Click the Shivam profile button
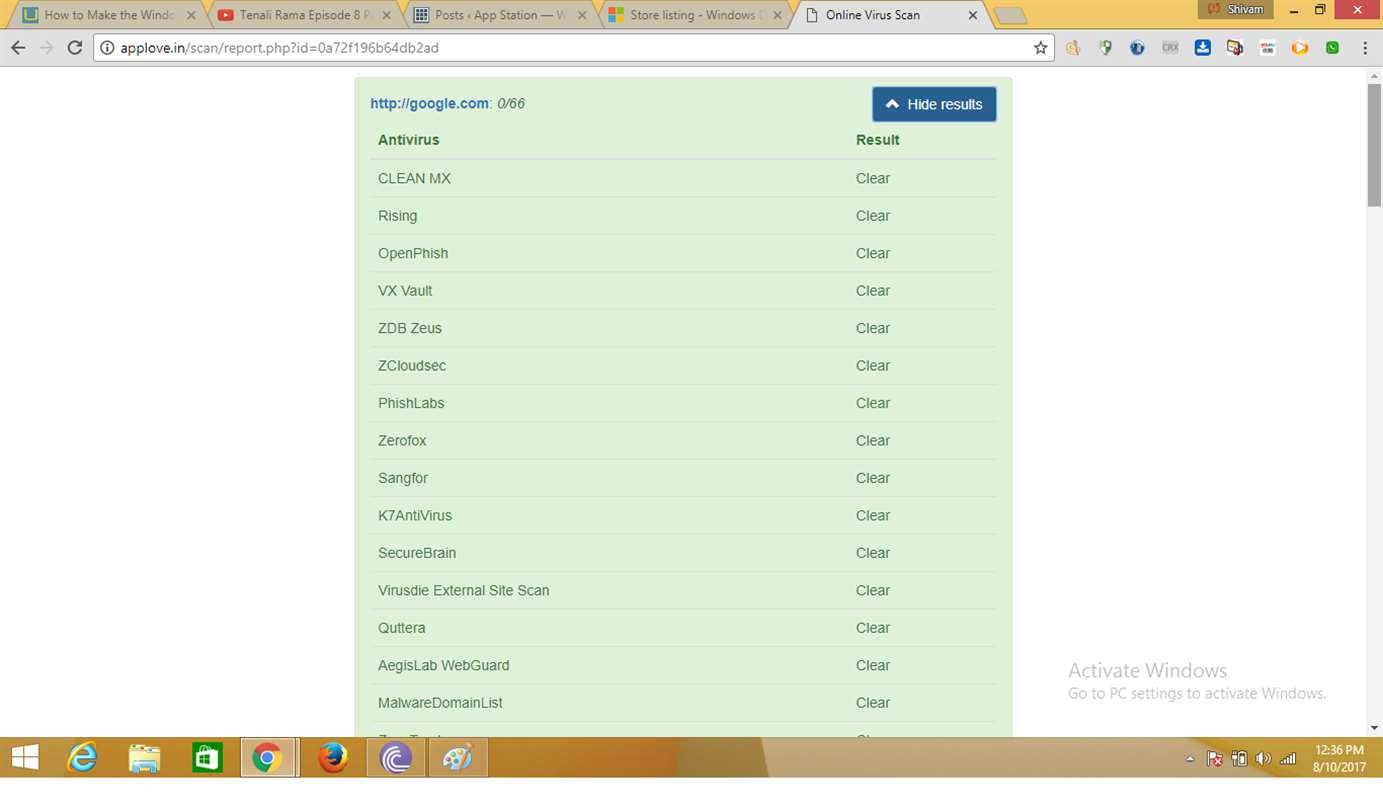Viewport: 1383px width, 810px height. coord(1236,10)
